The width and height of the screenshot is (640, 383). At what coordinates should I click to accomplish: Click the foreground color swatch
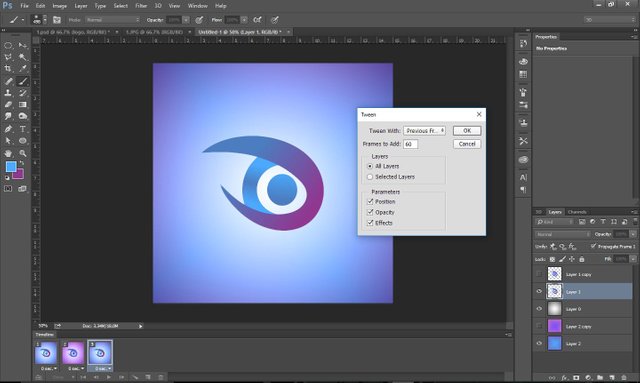click(x=11, y=167)
